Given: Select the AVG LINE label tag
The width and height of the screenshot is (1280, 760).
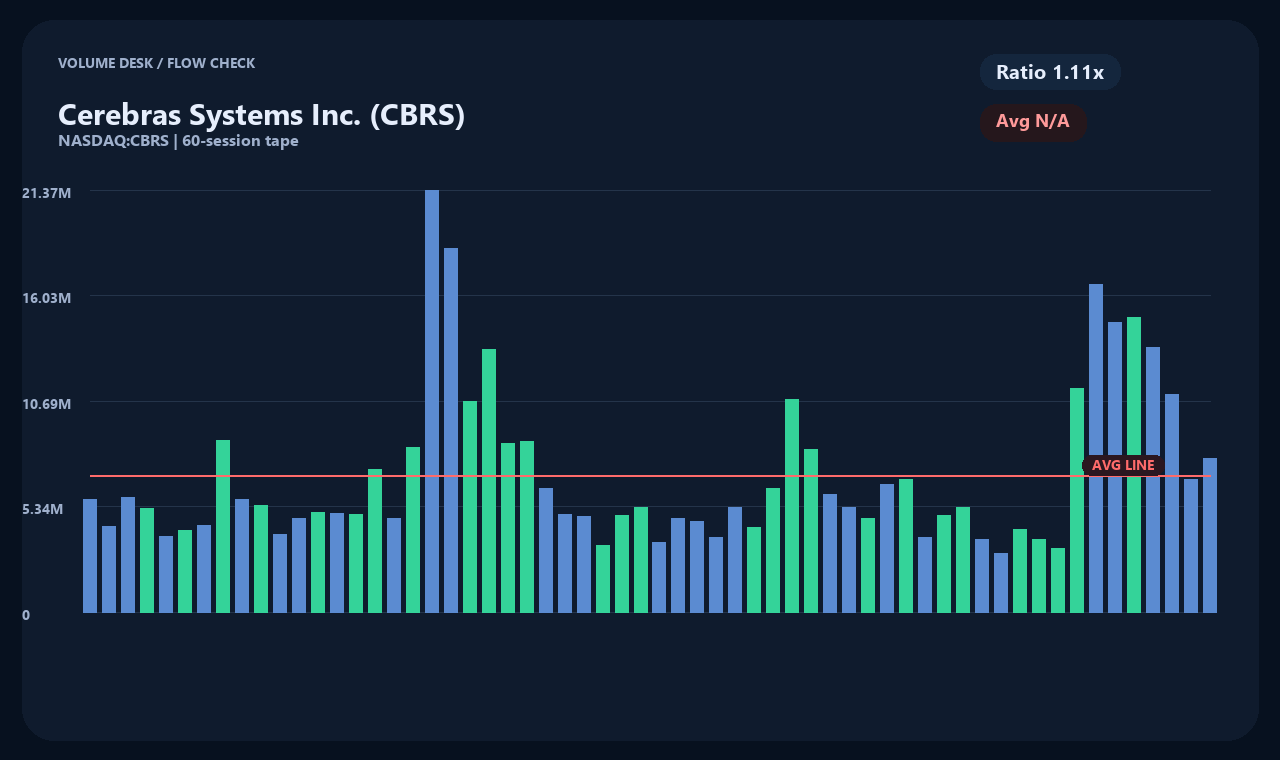Looking at the screenshot, I should tap(1123, 465).
